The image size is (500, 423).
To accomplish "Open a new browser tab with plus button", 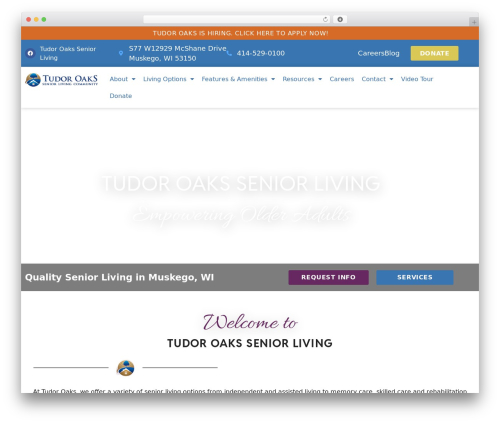I will (x=474, y=22).
